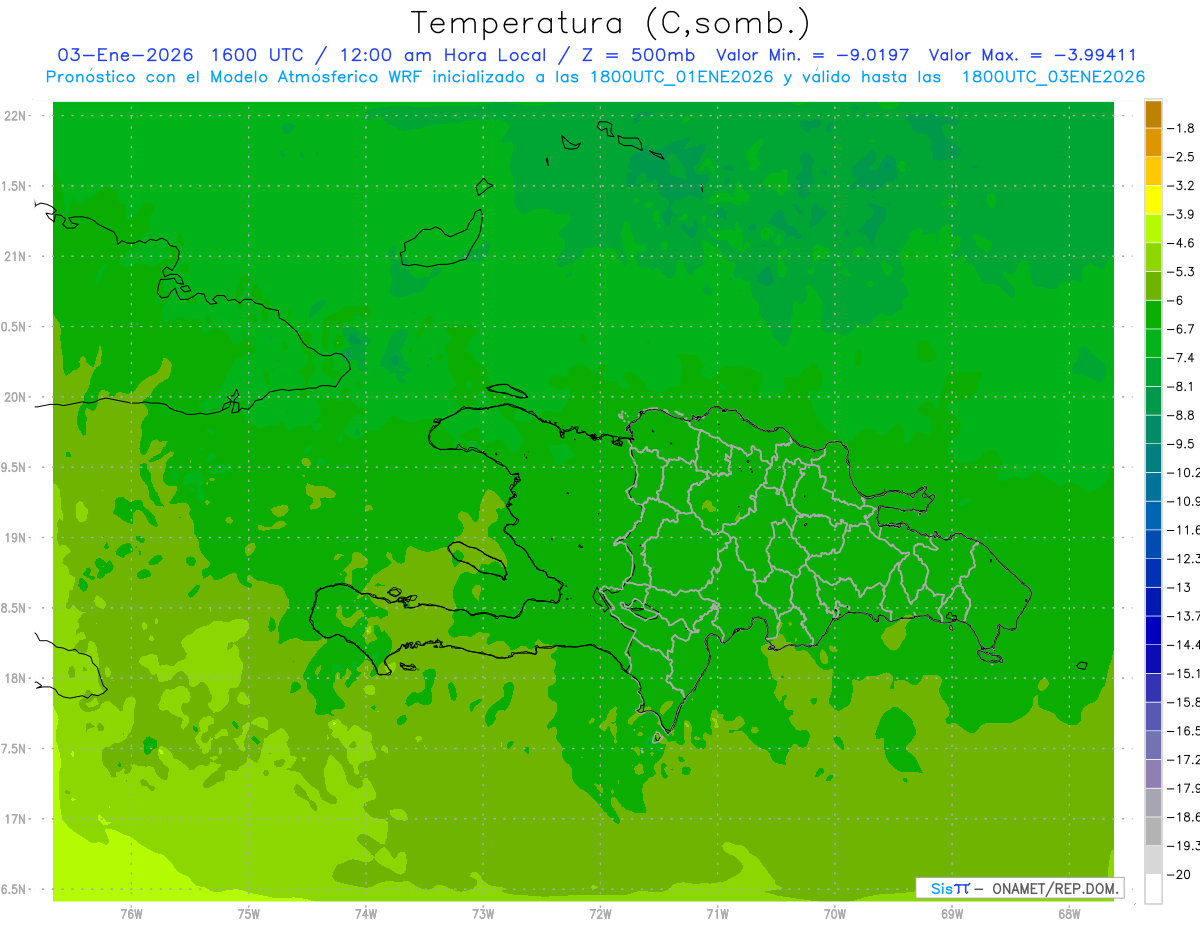Click the '70W' longitude axis label
Image resolution: width=1200 pixels, height=927 pixels.
[835, 914]
